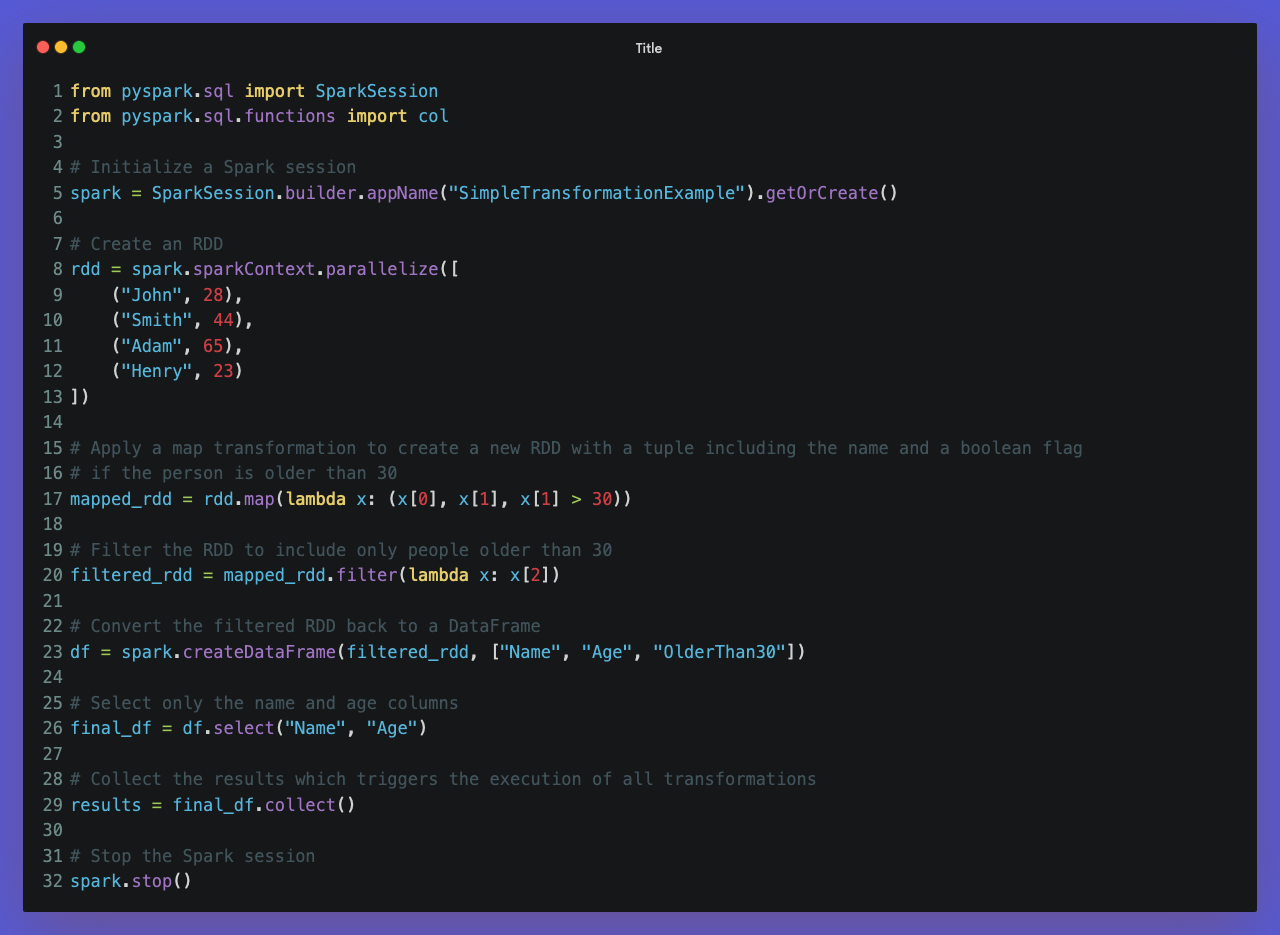Select the "Adam" string on line 11
The height and width of the screenshot is (935, 1280).
(152, 346)
